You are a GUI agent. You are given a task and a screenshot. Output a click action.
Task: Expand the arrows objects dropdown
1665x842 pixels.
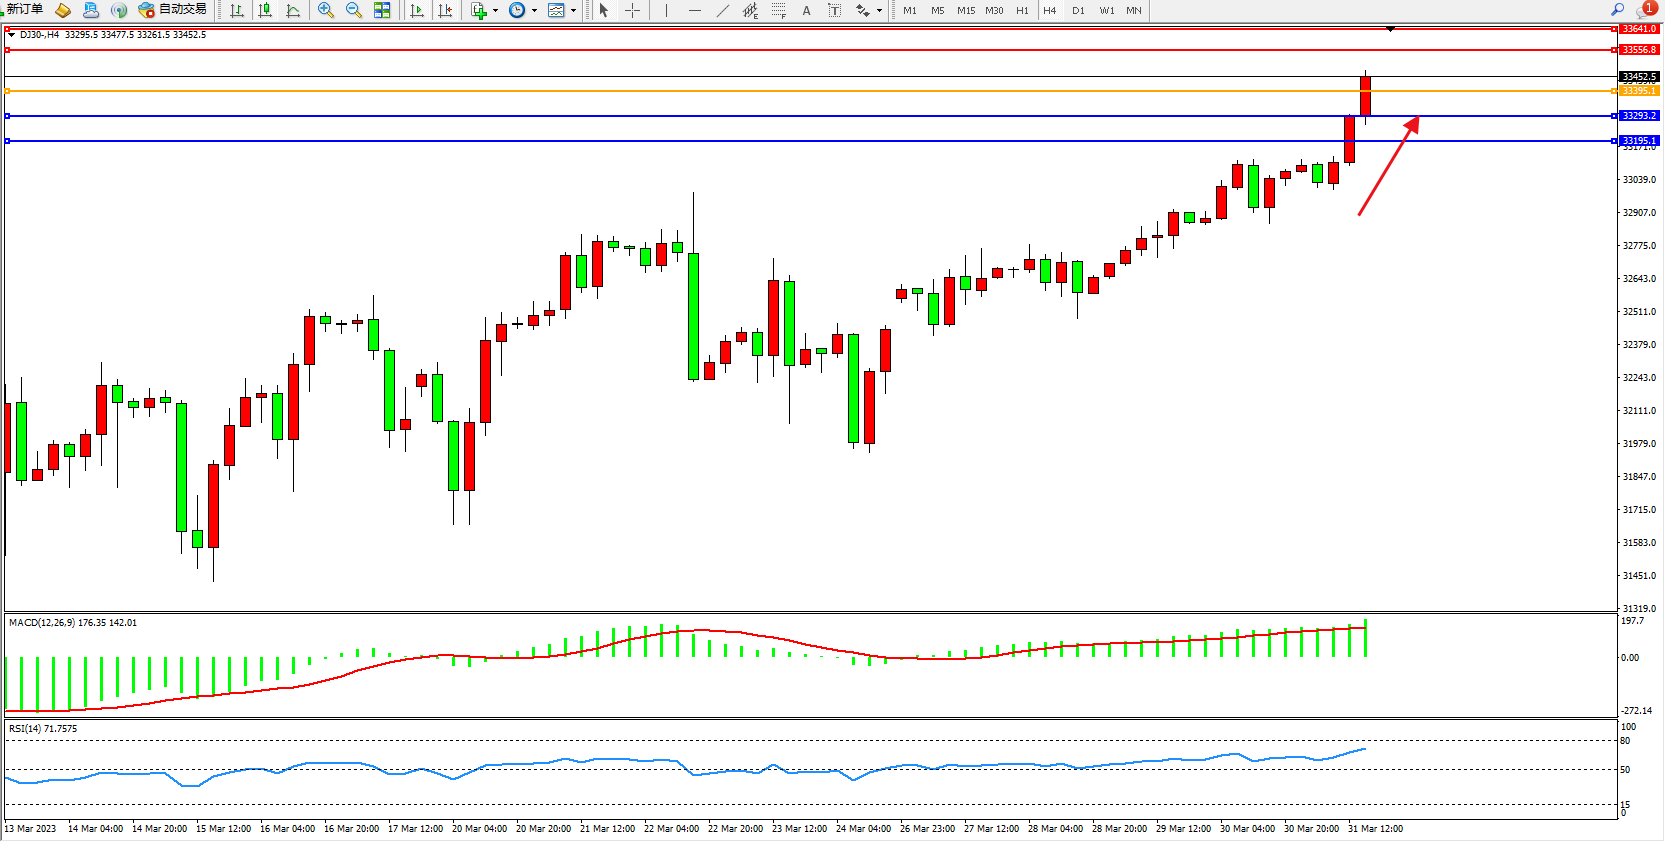pyautogui.click(x=879, y=10)
